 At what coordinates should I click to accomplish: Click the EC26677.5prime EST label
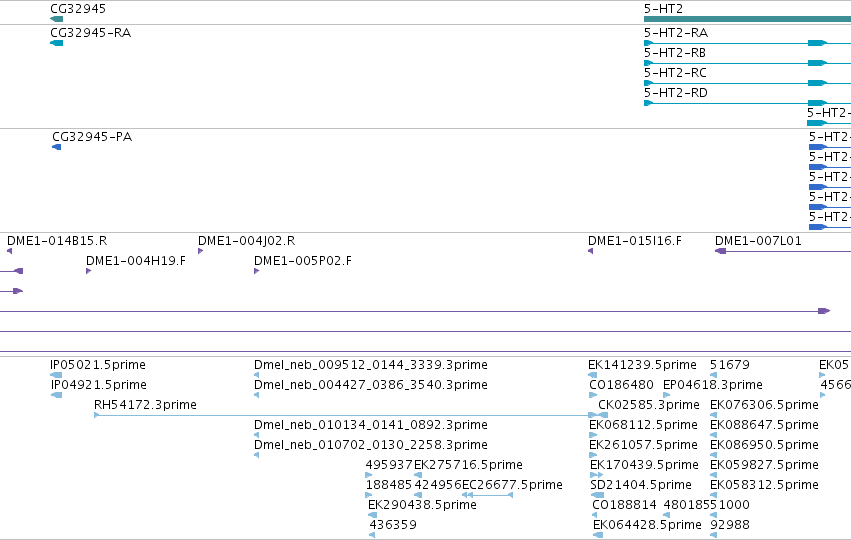tap(512, 485)
